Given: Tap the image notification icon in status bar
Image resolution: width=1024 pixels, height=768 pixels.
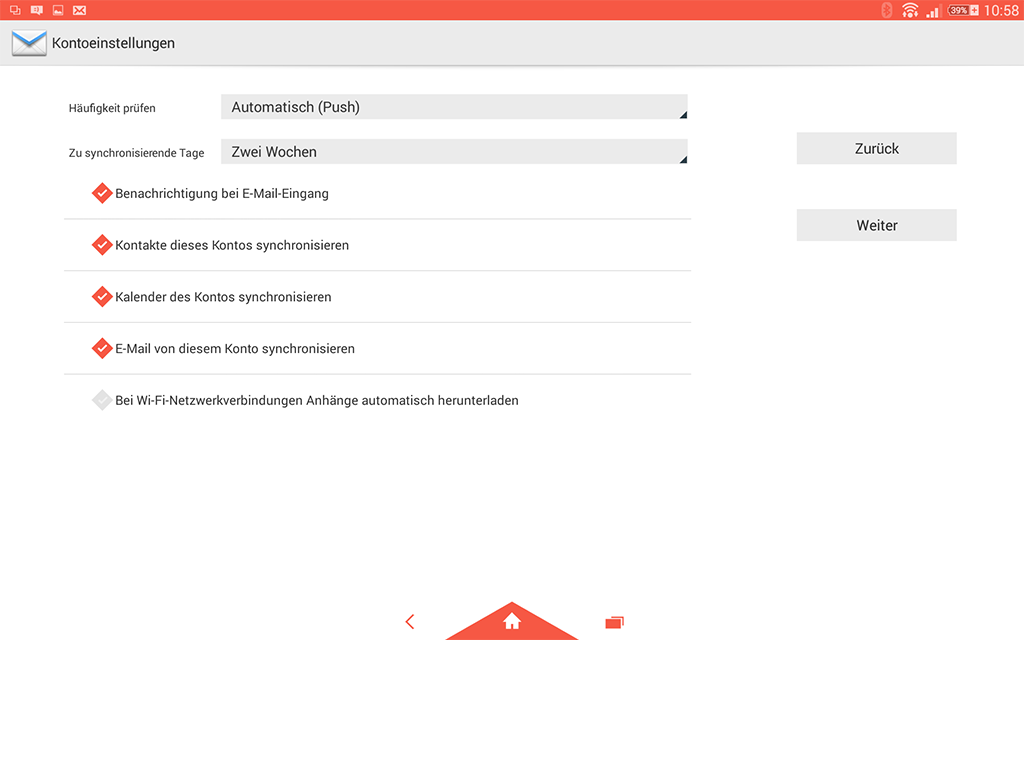Looking at the screenshot, I should tap(58, 10).
